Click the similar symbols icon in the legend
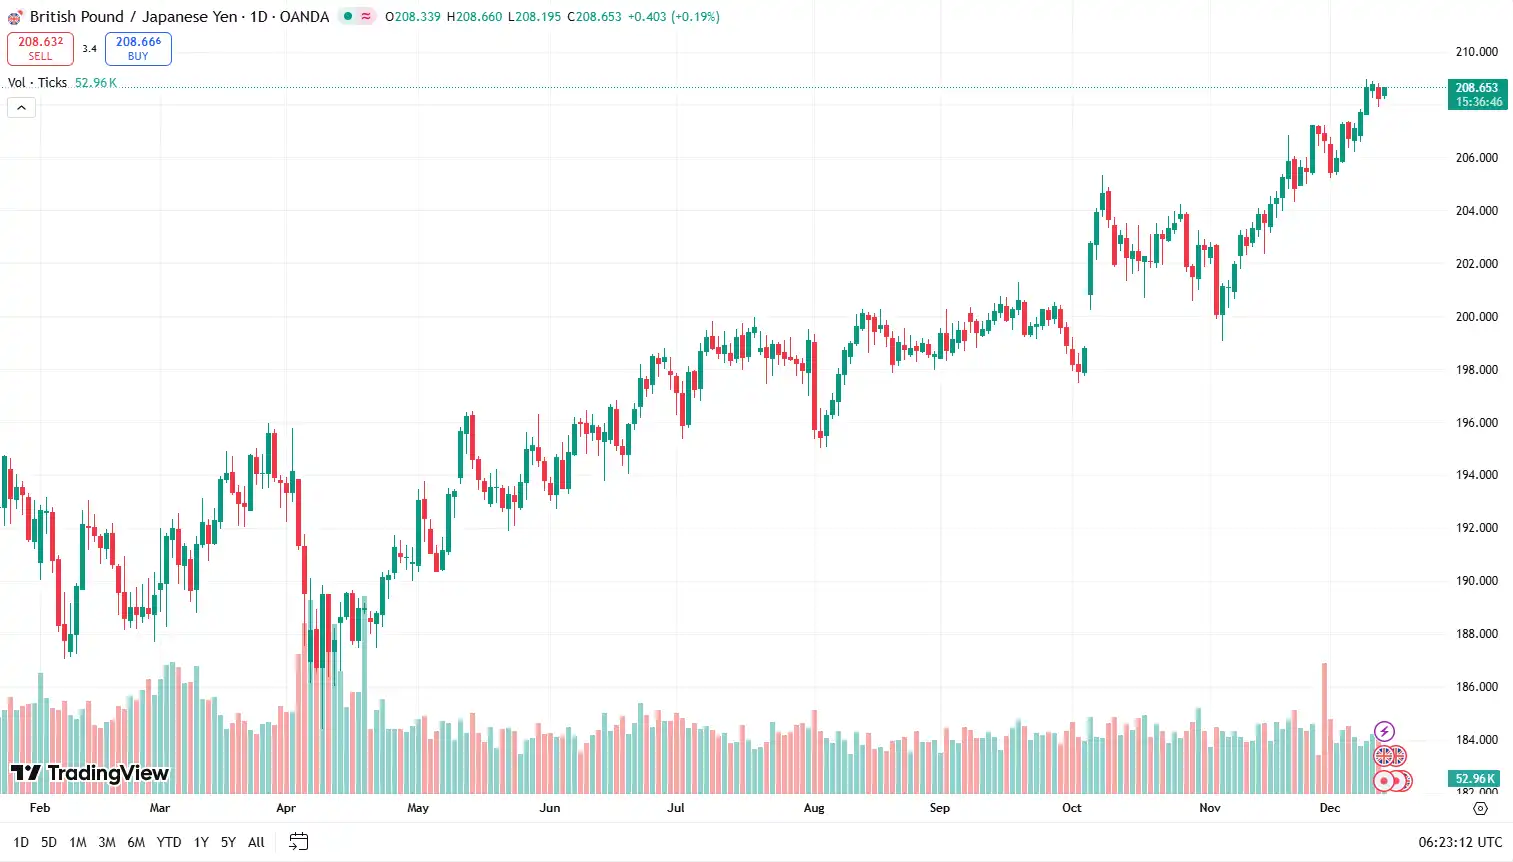This screenshot has height=862, width=1513. [x=366, y=16]
